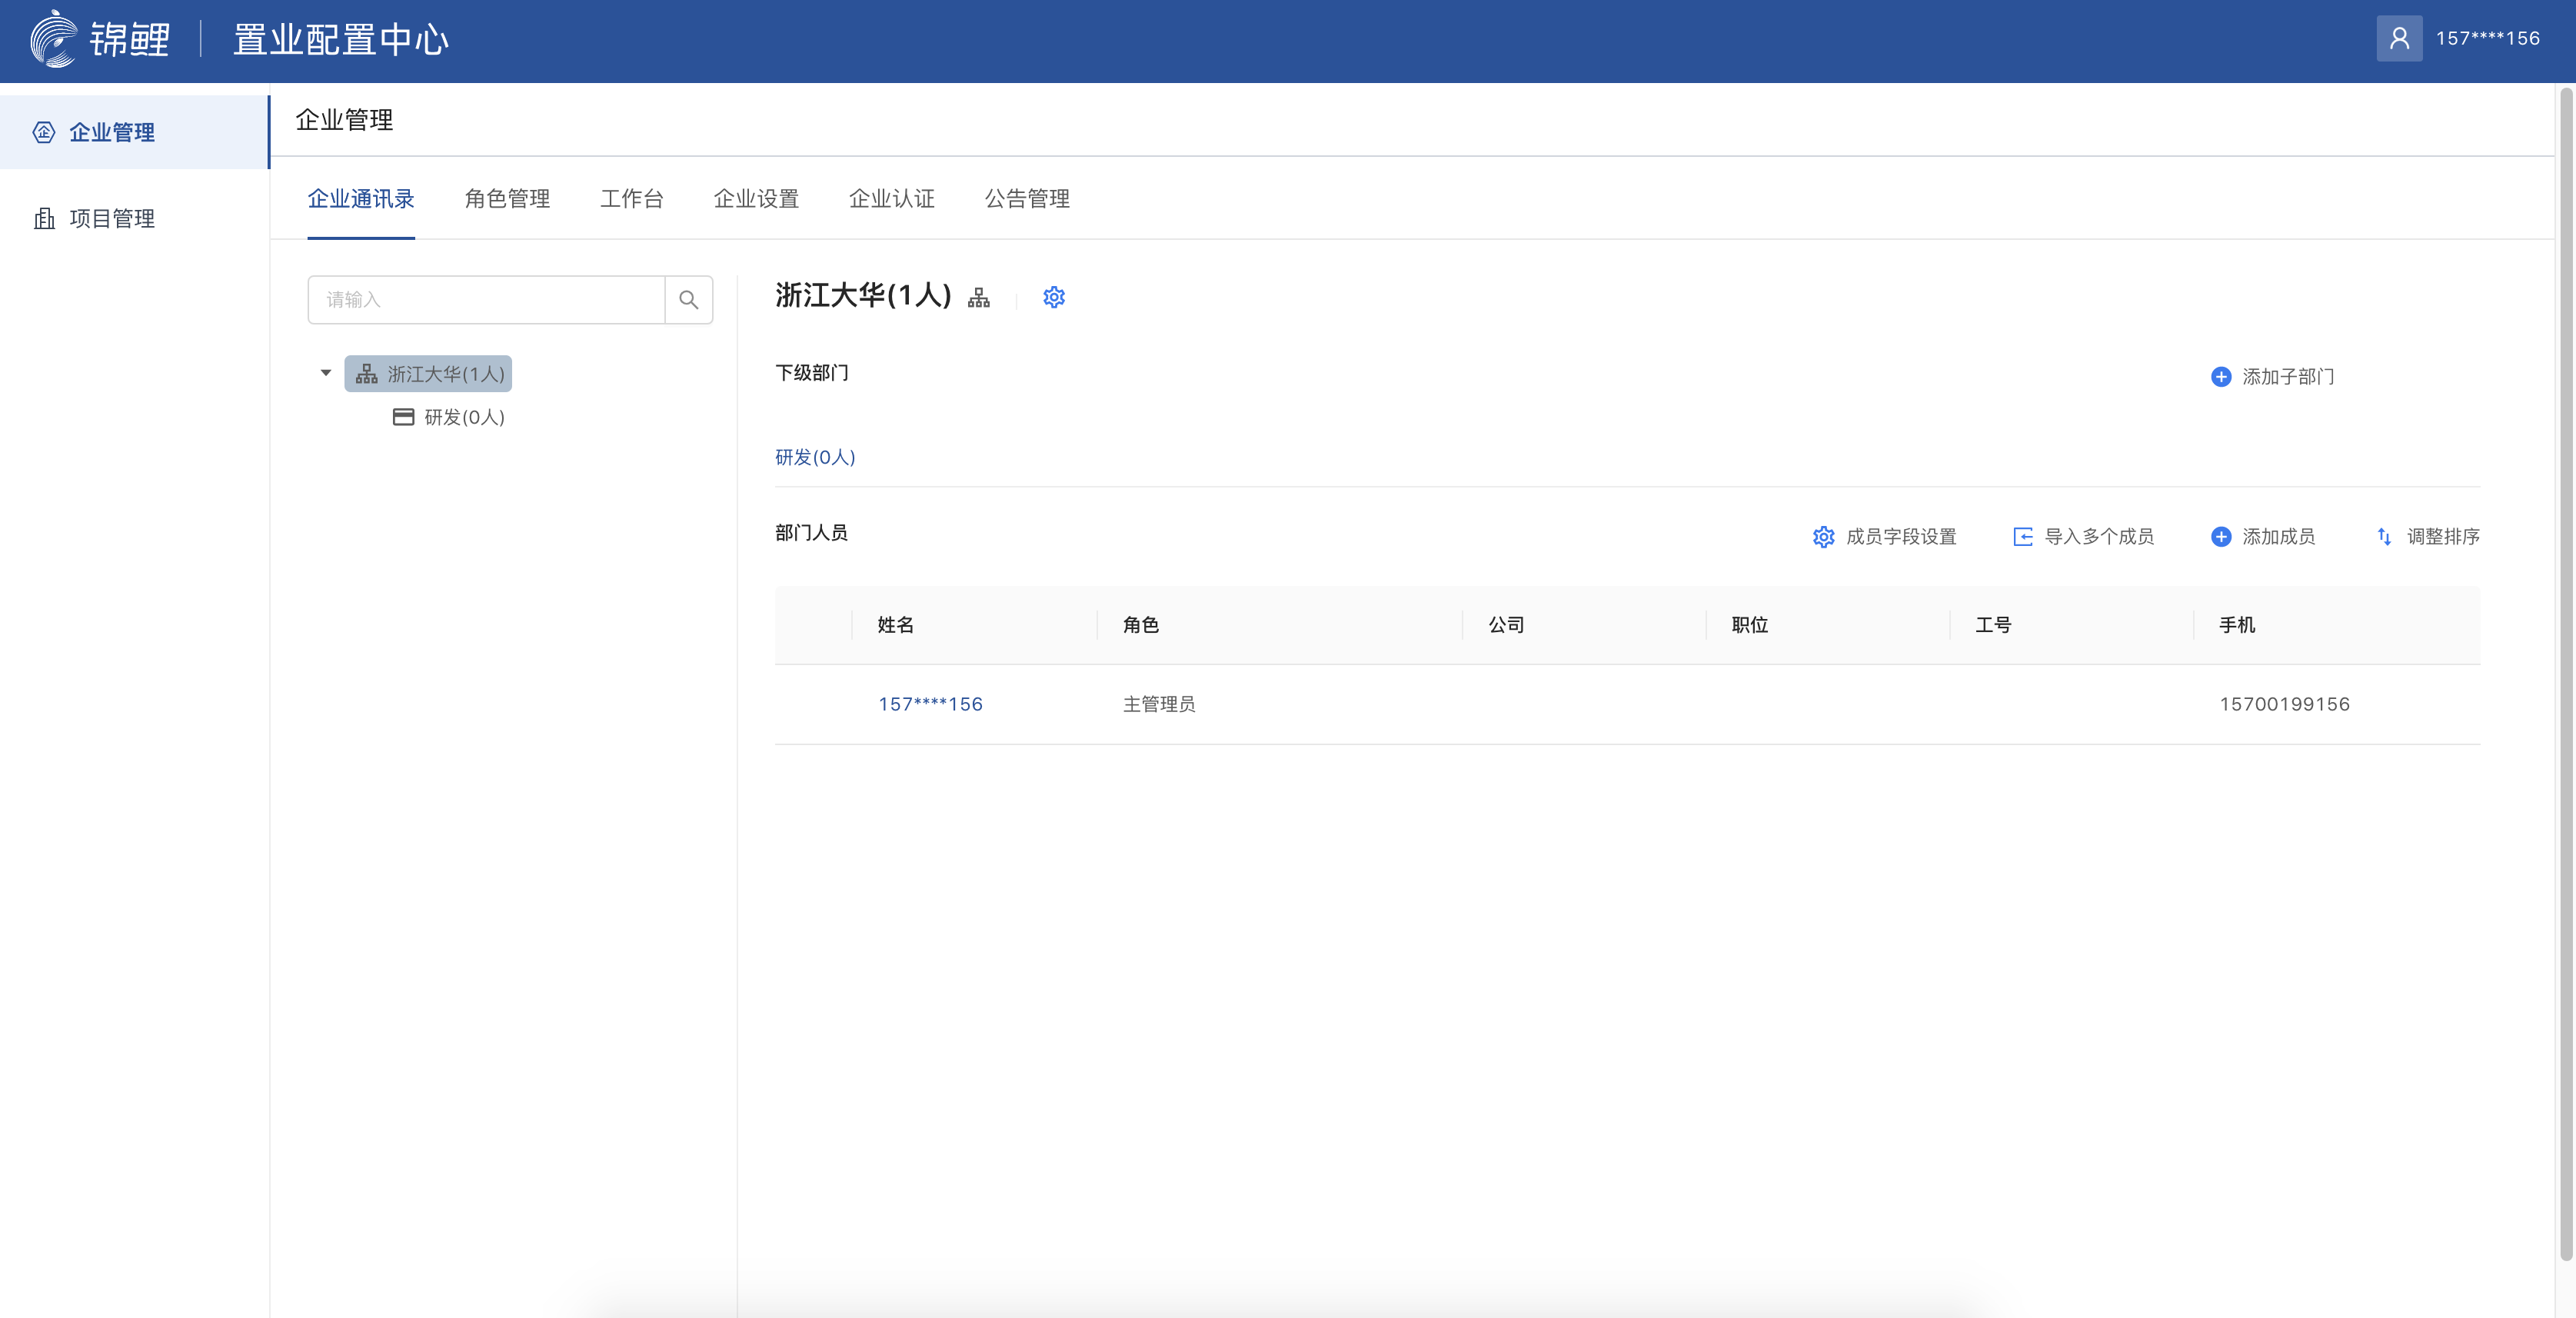
Task: Open department settings gear icon beside heading
Action: point(1054,297)
